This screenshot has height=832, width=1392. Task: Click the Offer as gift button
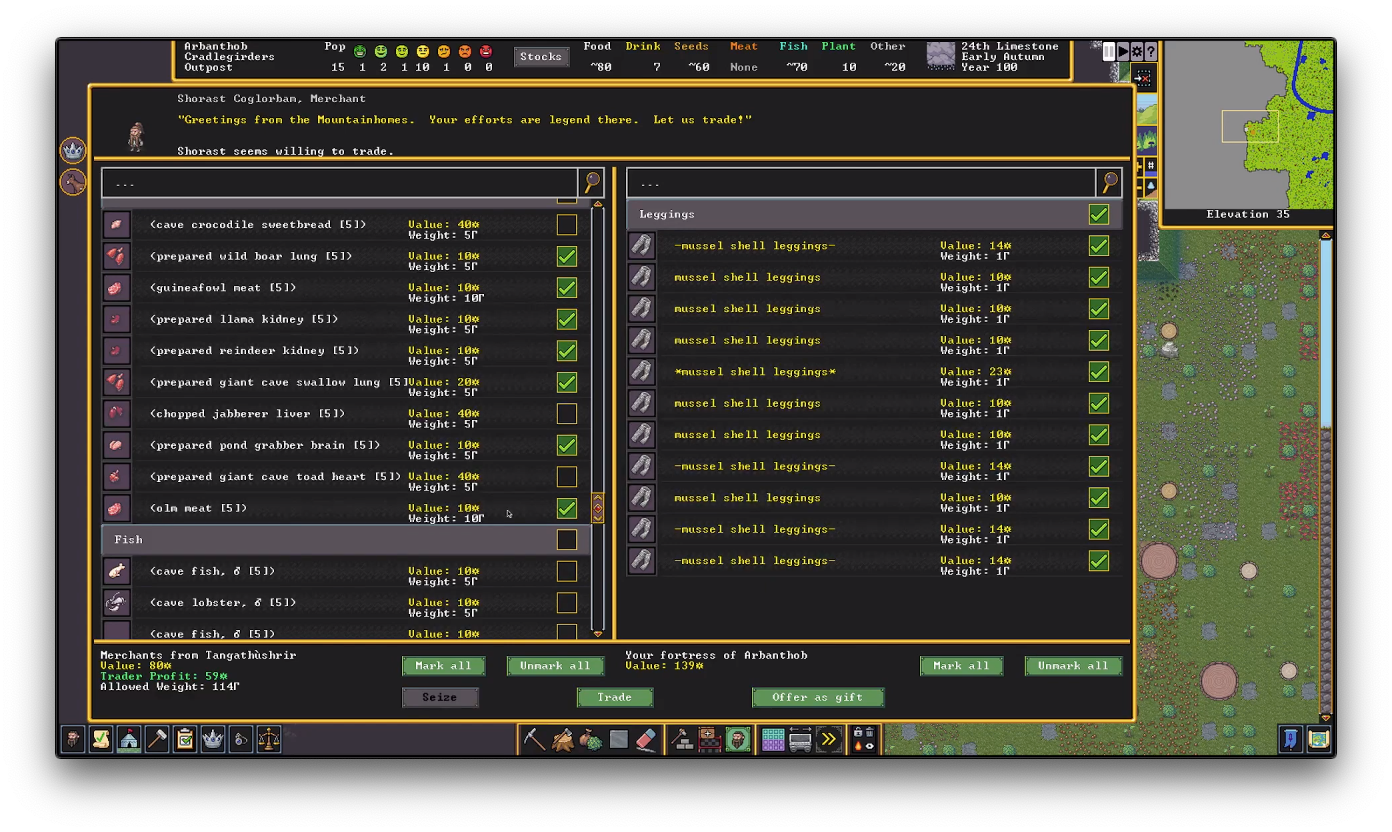[x=818, y=697]
